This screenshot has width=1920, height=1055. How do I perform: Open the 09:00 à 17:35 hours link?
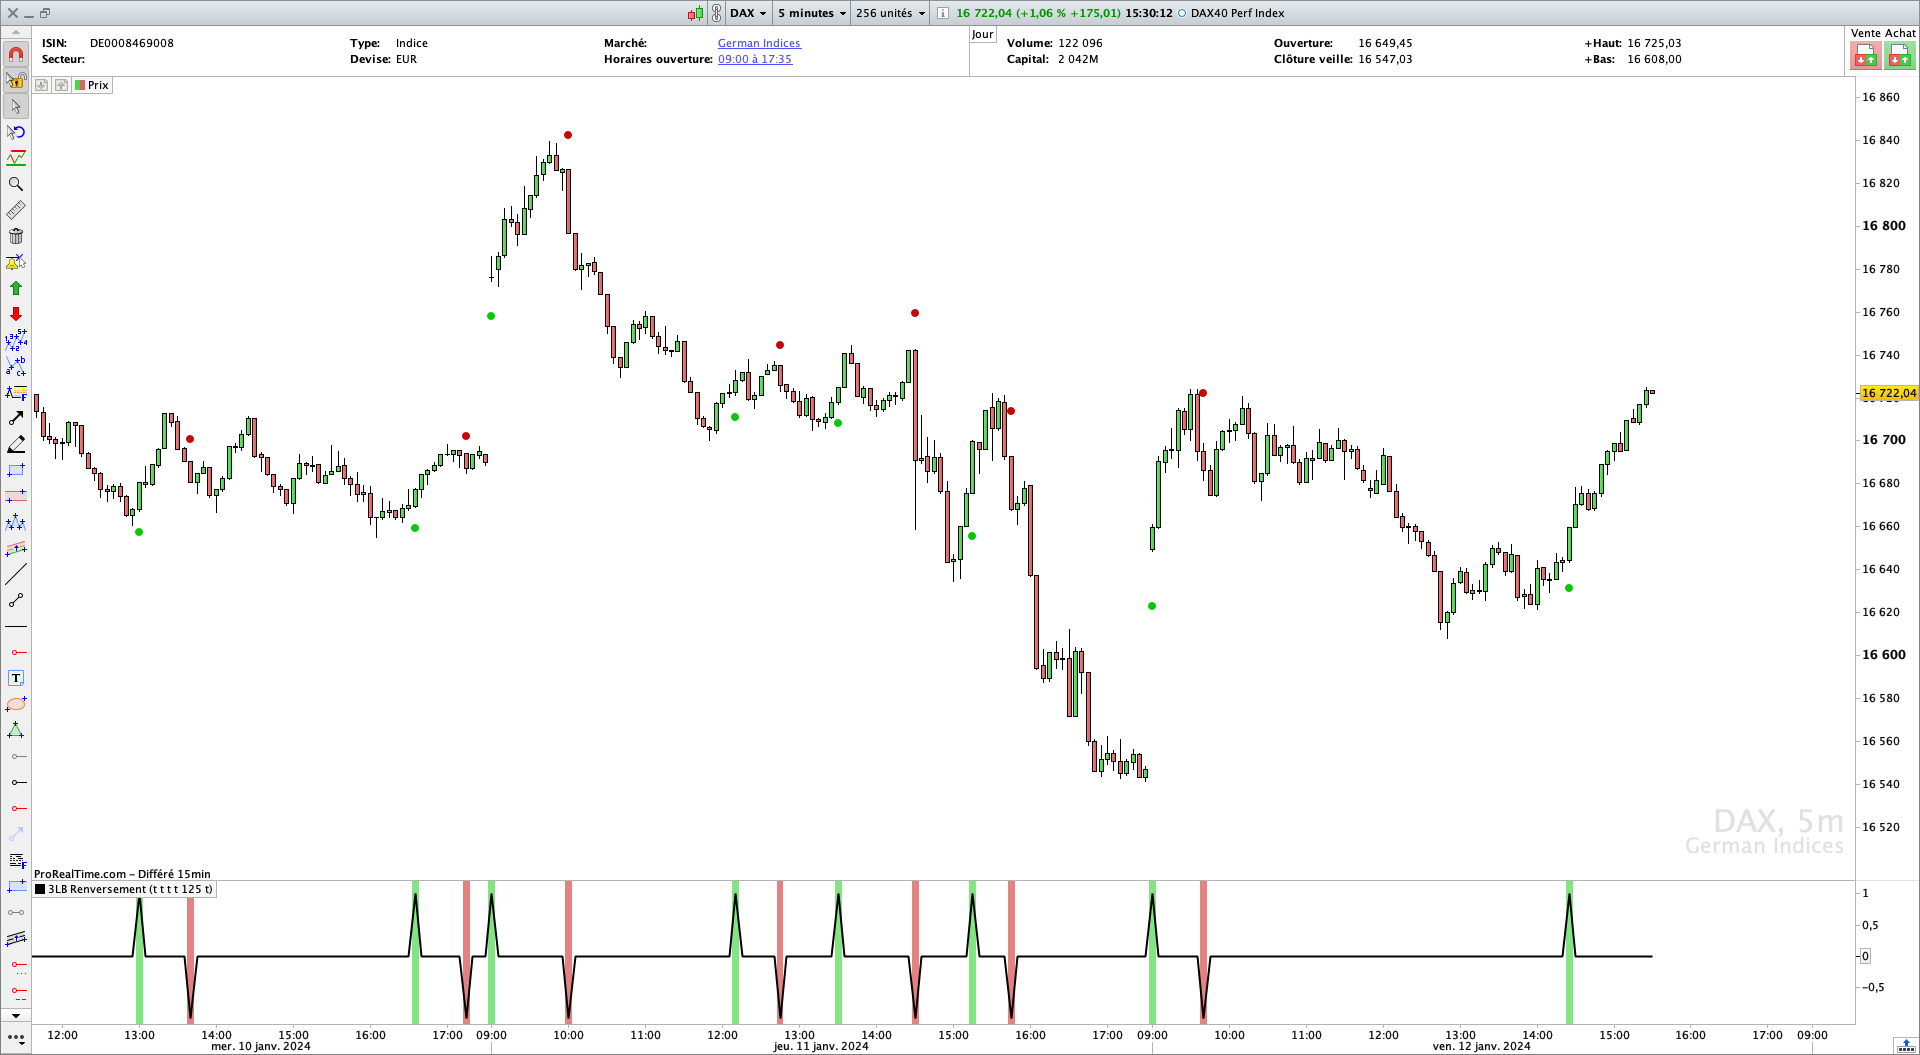(755, 59)
